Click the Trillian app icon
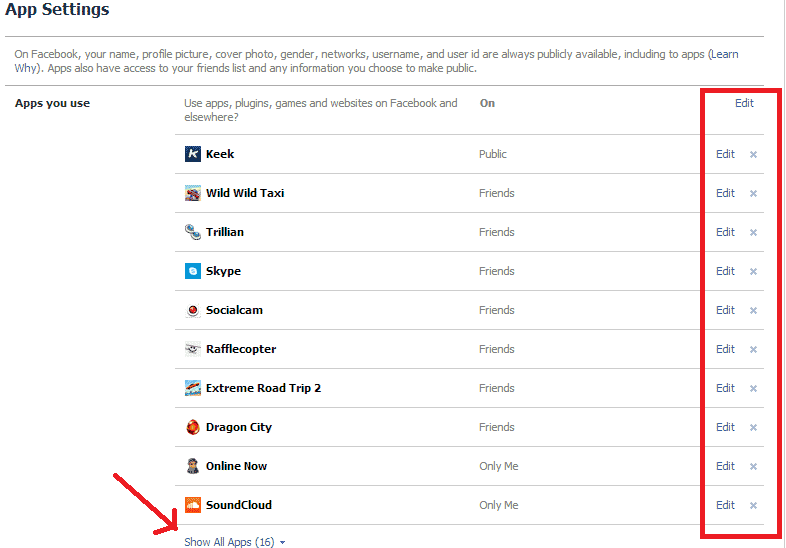786x548 pixels. click(x=193, y=232)
